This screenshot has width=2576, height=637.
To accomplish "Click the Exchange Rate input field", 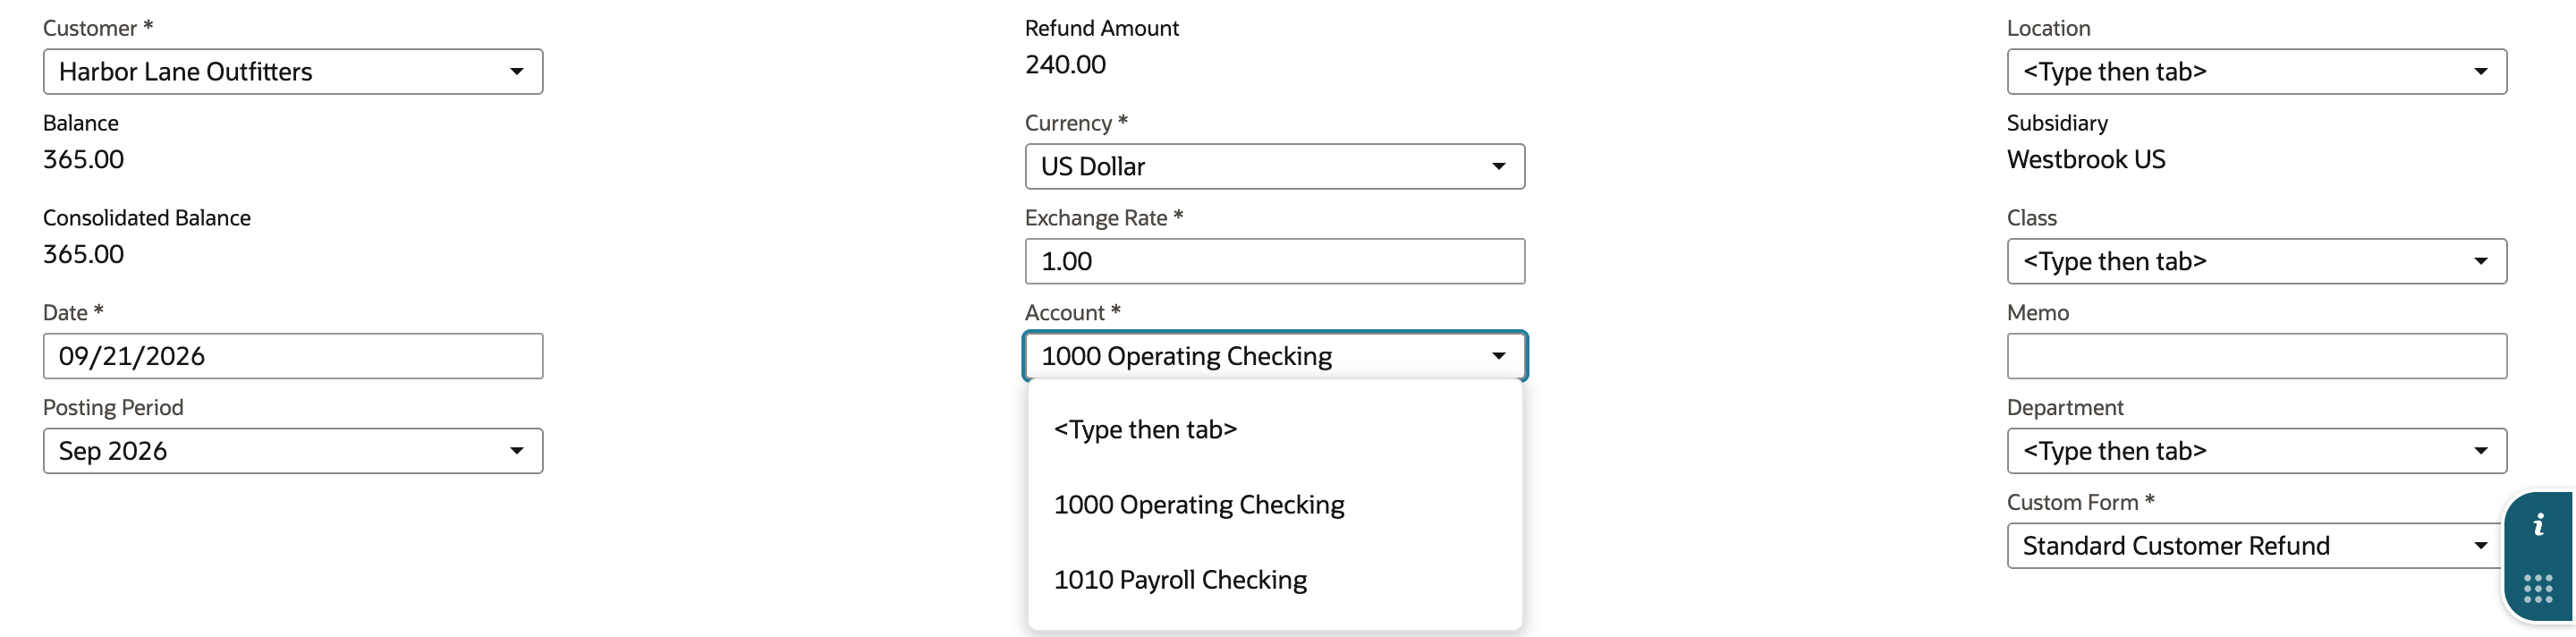I will tap(1275, 261).
